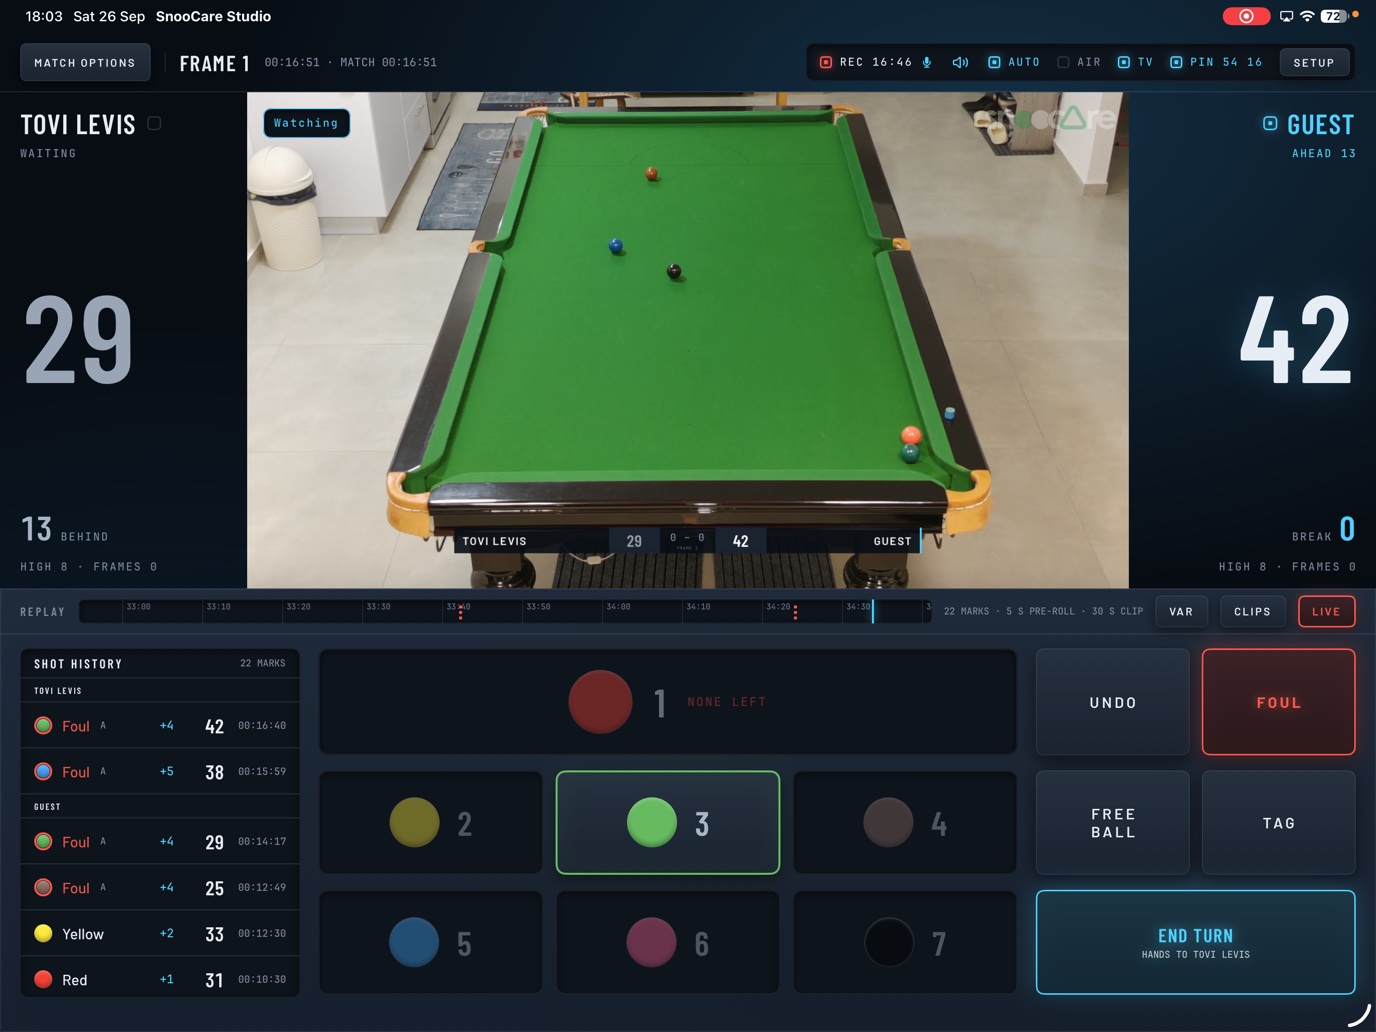Select the Yellow +2 shot entry
Screen dimensions: 1376x1032
click(160, 934)
